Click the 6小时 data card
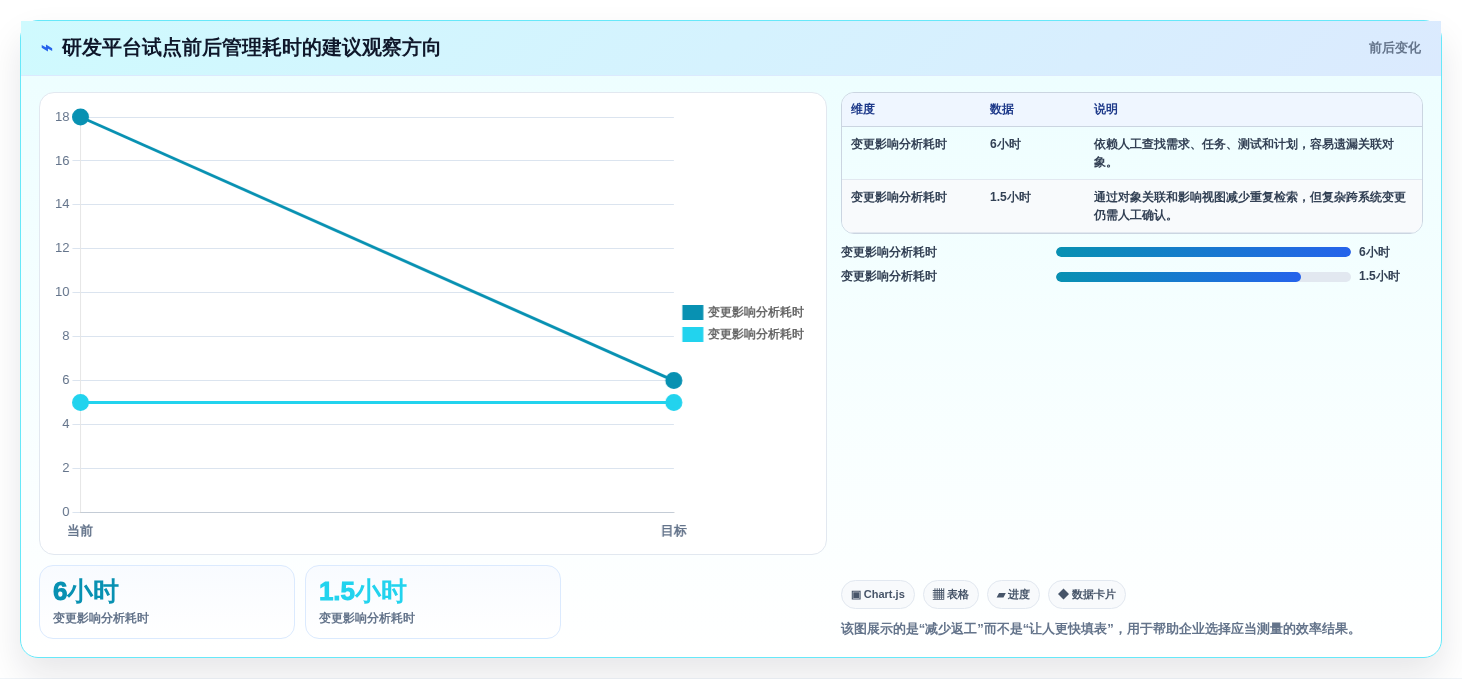1462x679 pixels. pos(167,602)
